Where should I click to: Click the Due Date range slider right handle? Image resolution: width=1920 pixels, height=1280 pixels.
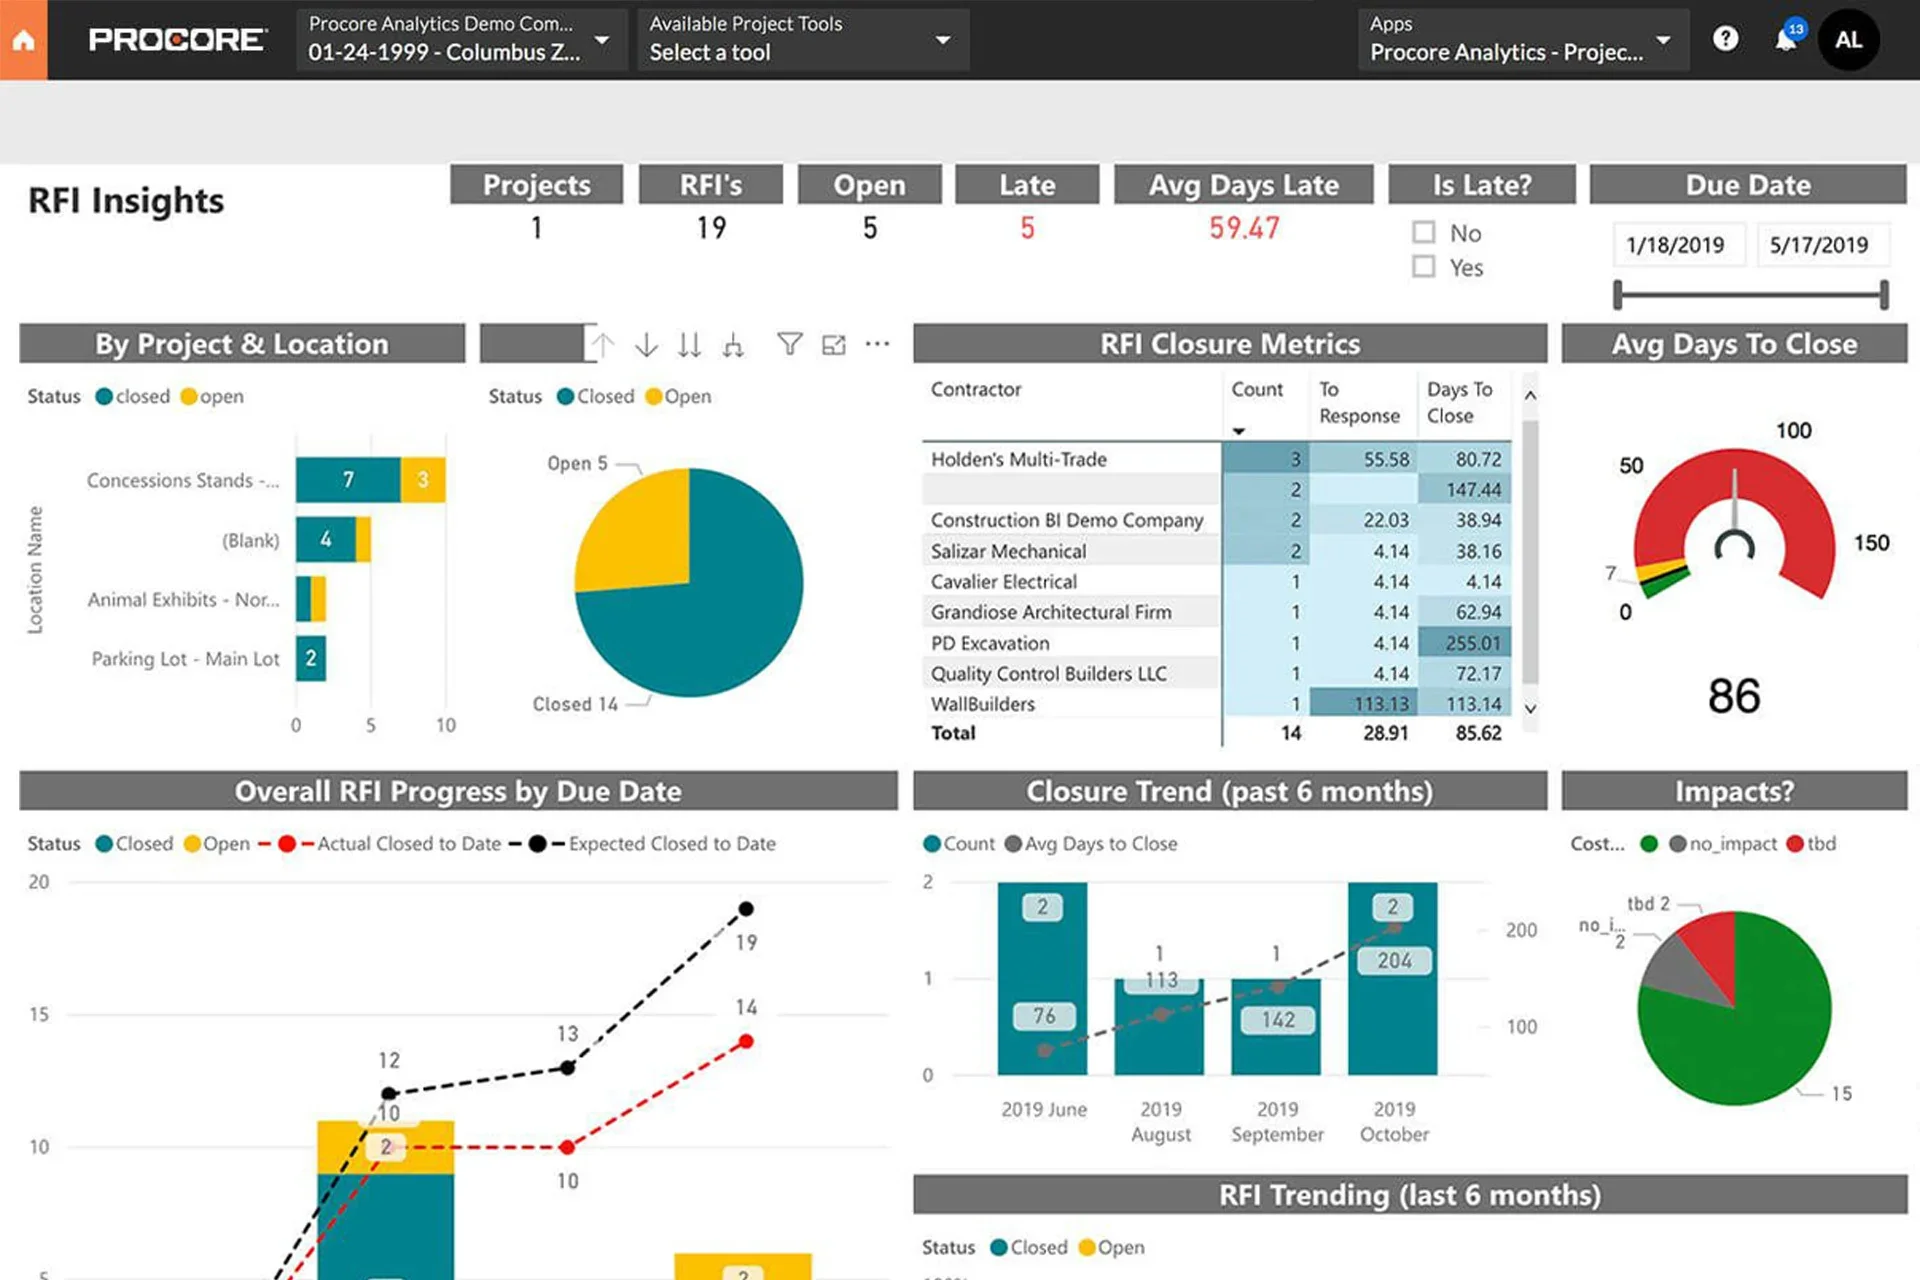click(x=1884, y=295)
